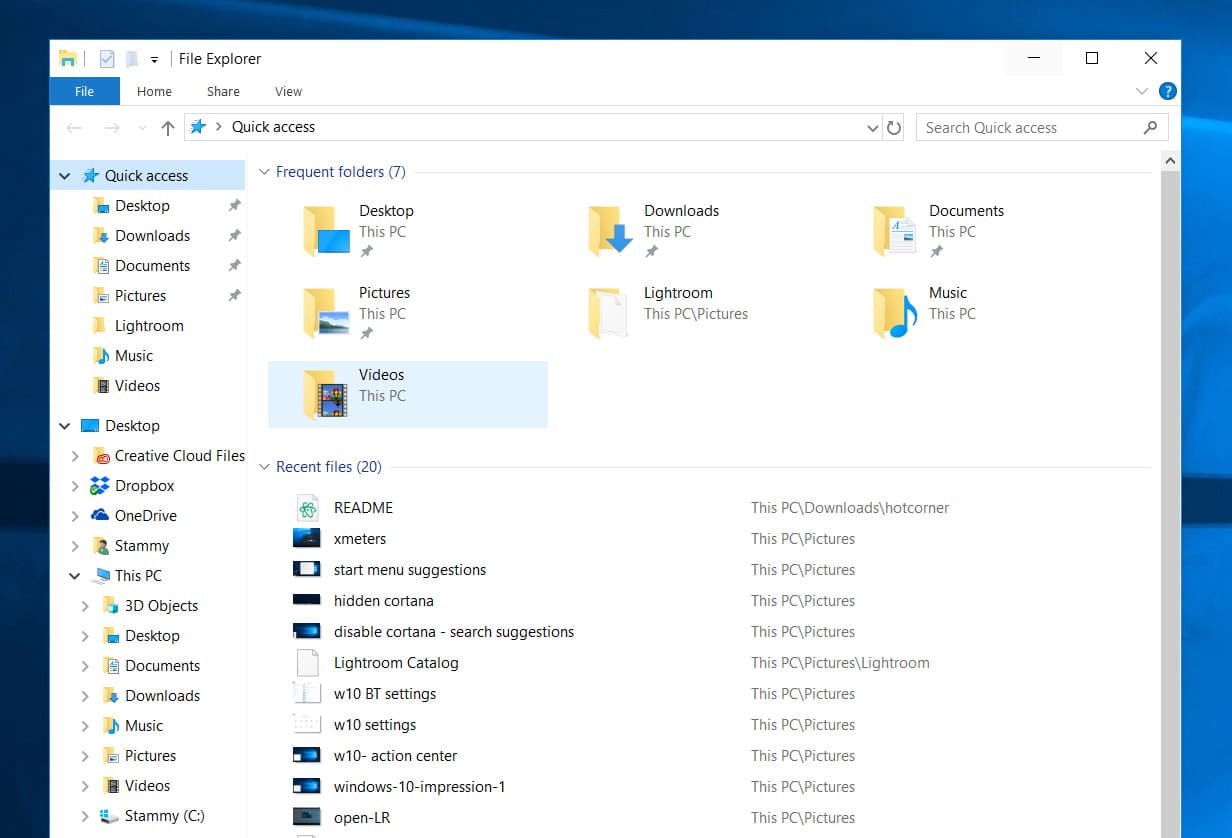This screenshot has width=1232, height=838.
Task: Click the Stammy user icon in navigation pane
Action: pyautogui.click(x=101, y=546)
